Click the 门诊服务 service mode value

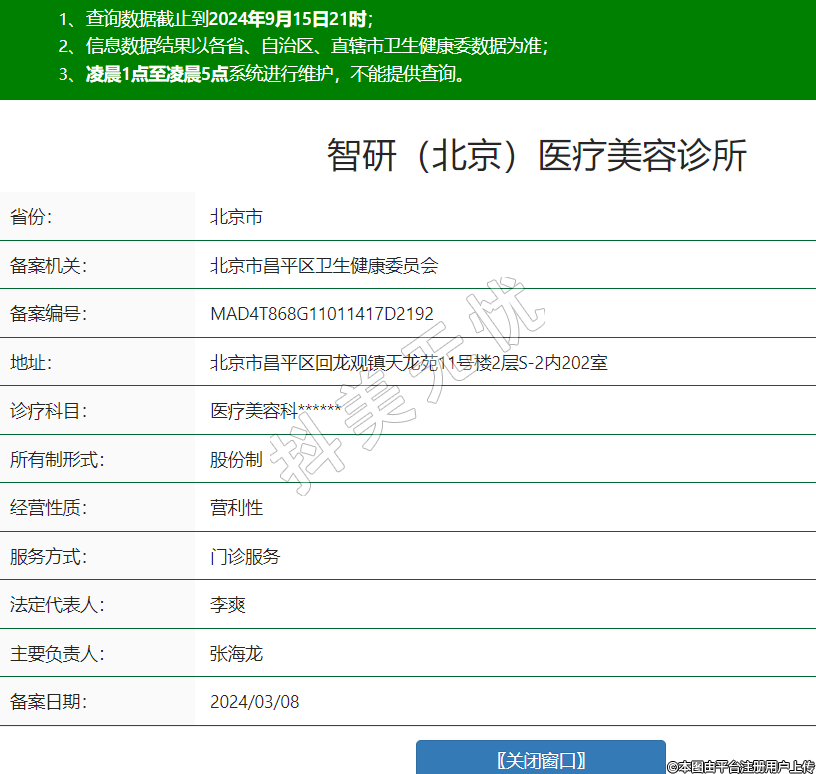coord(245,556)
